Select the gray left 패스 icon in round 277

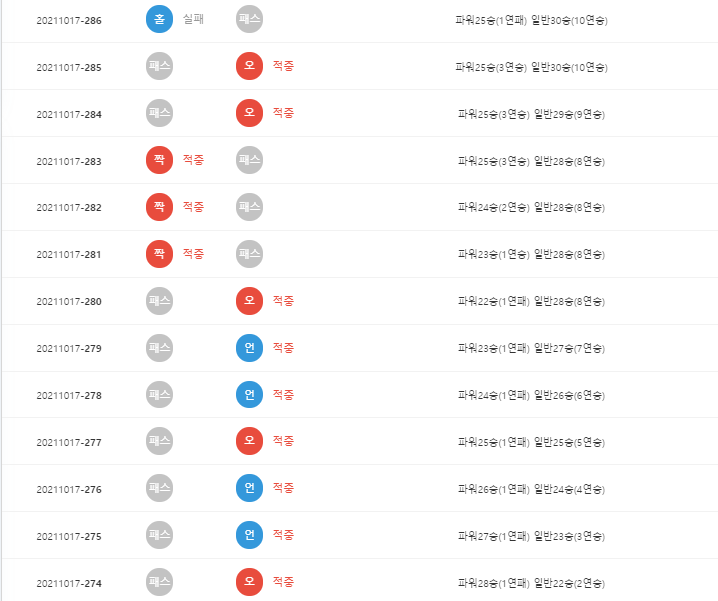pyautogui.click(x=159, y=441)
